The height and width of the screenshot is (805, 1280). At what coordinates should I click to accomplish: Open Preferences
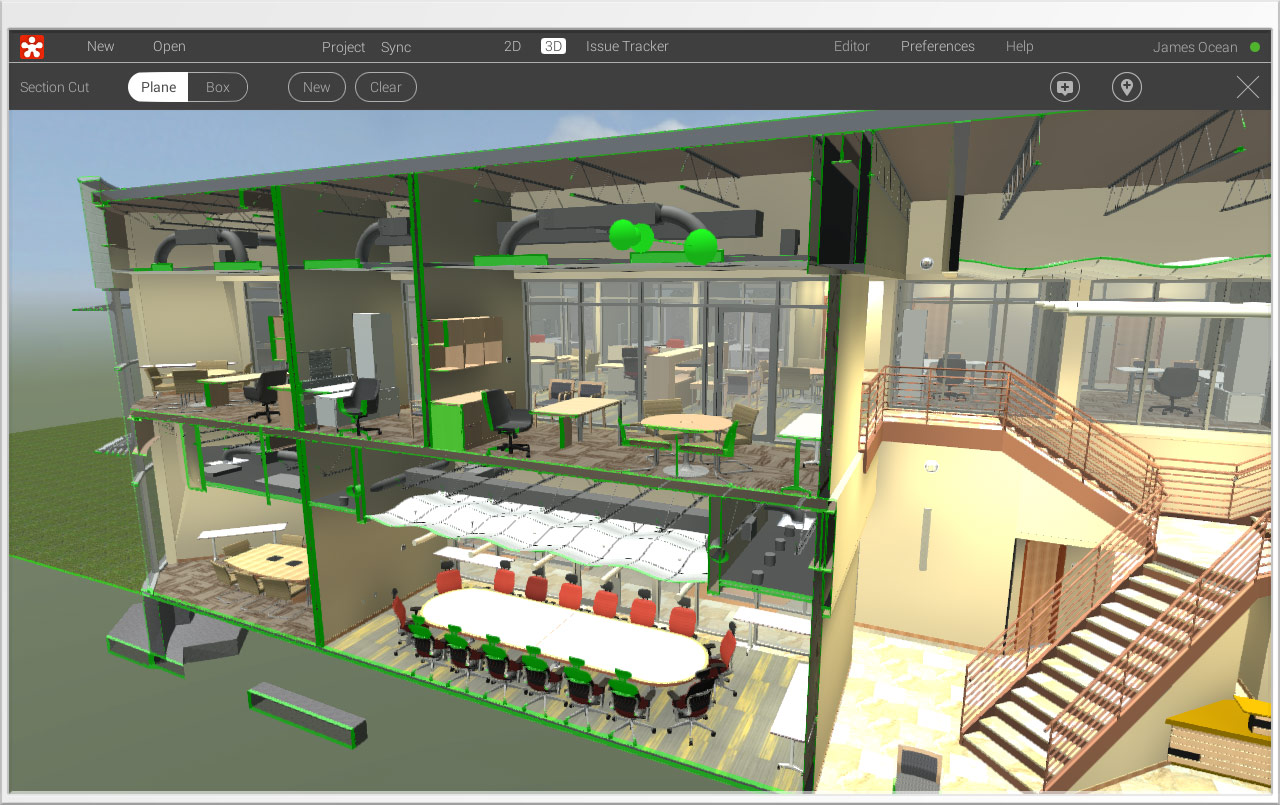[937, 46]
